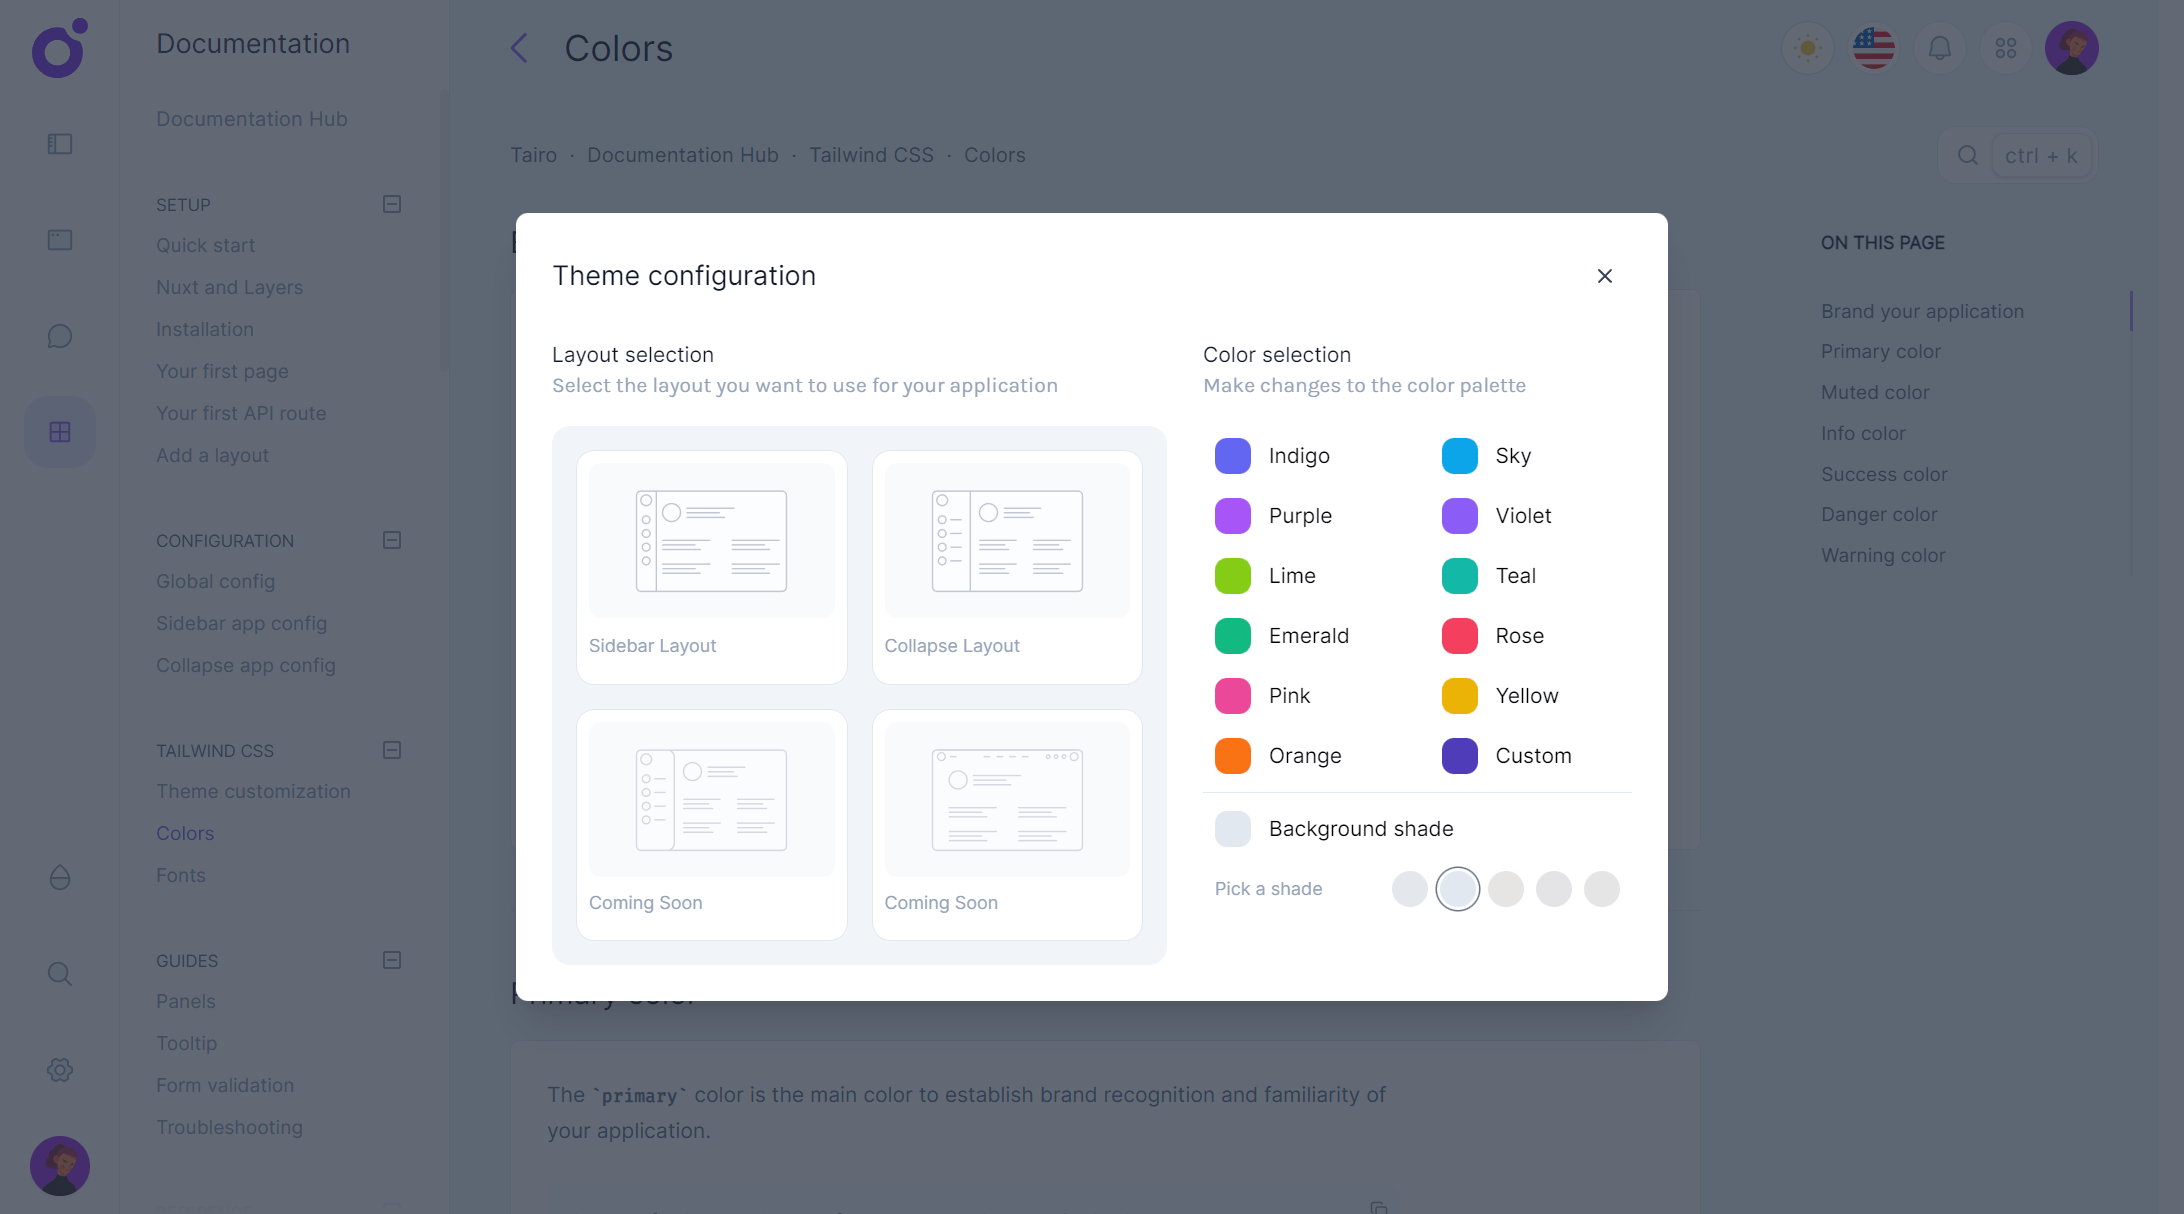Click the sun theme toggle icon
This screenshot has width=2184, height=1214.
pyautogui.click(x=1807, y=48)
